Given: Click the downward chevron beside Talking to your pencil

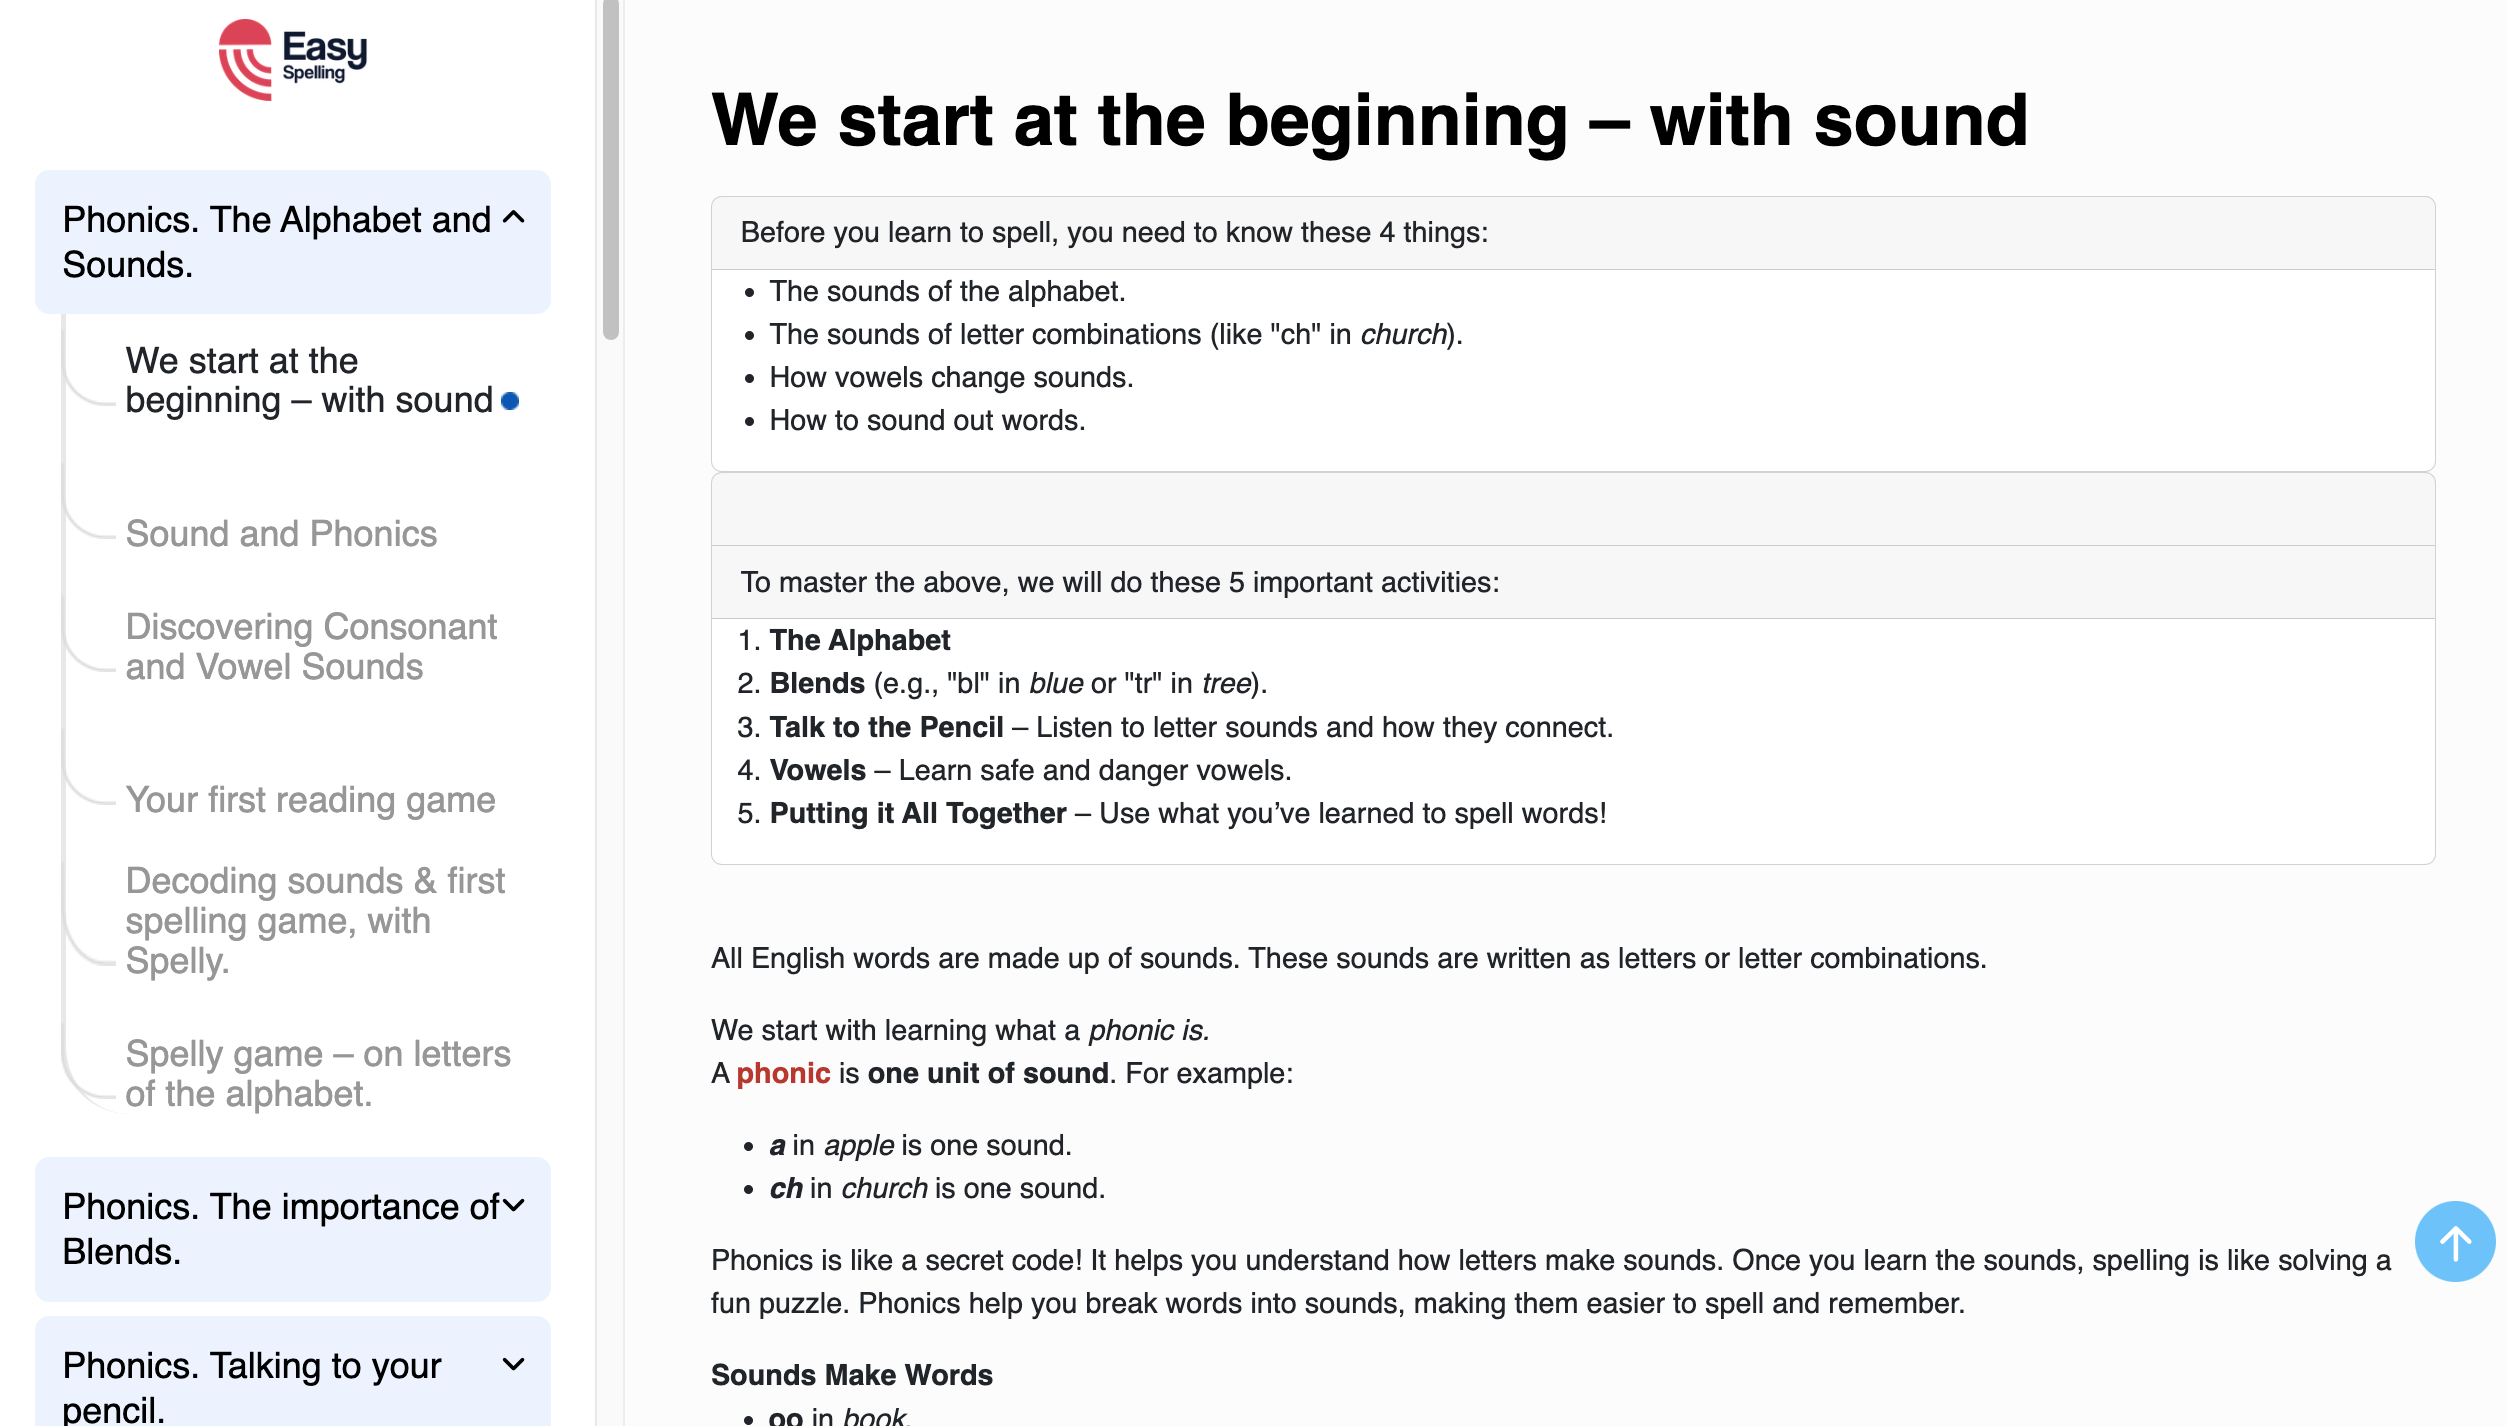Looking at the screenshot, I should 513,1365.
